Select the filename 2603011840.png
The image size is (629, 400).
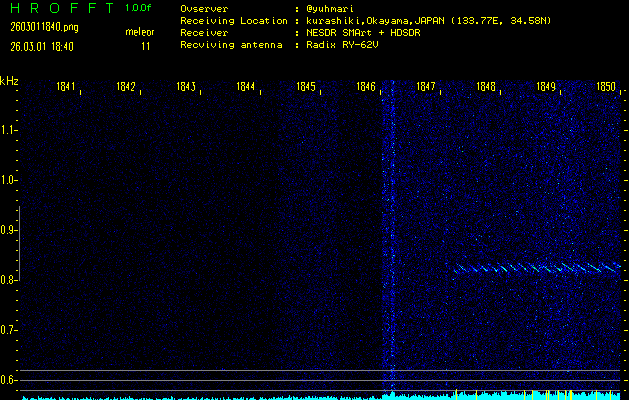(44, 27)
